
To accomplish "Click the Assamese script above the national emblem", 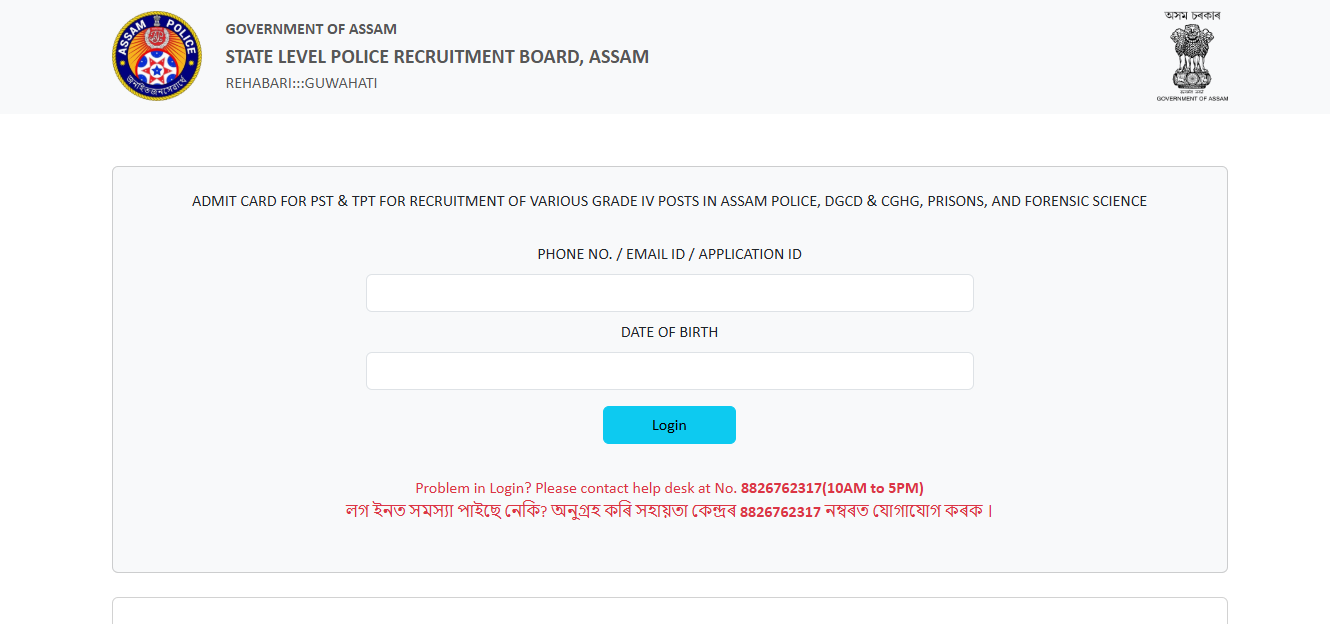I will 1191,13.
